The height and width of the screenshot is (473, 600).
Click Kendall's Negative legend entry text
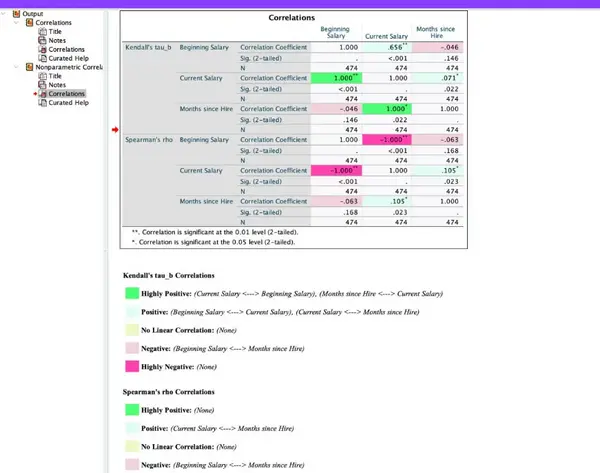click(x=223, y=349)
